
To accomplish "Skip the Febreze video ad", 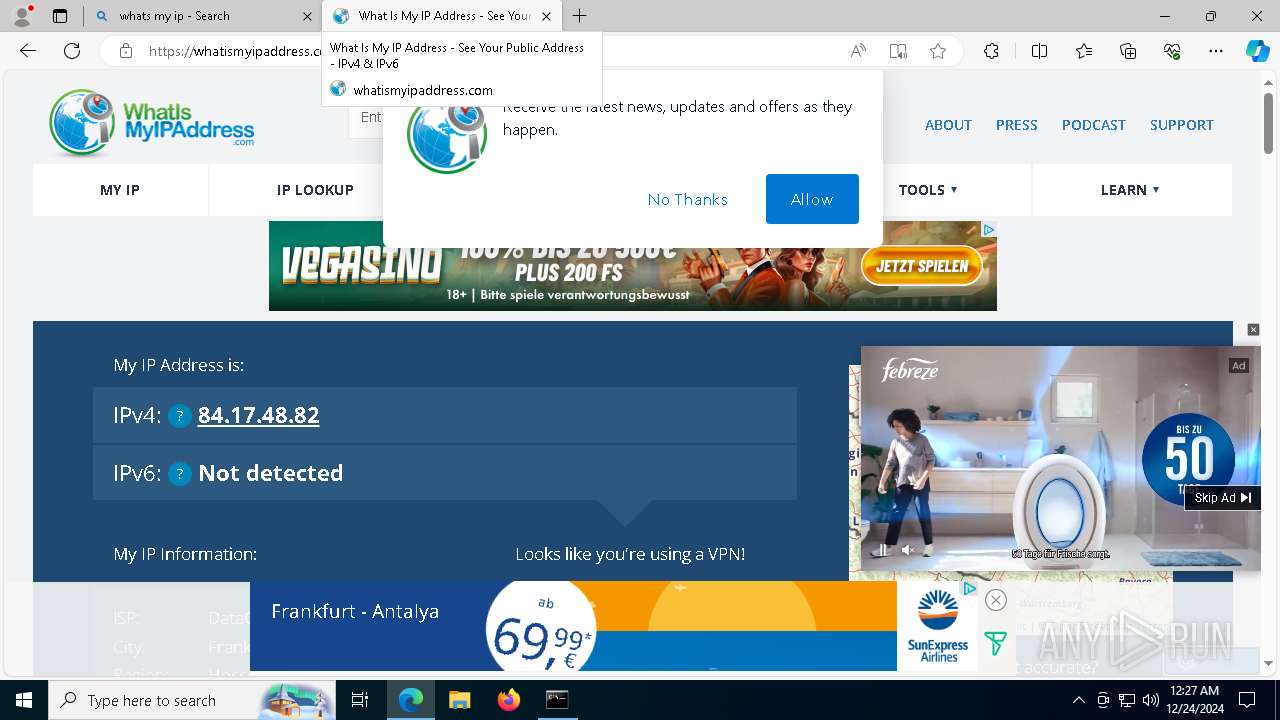I will click(1223, 498).
